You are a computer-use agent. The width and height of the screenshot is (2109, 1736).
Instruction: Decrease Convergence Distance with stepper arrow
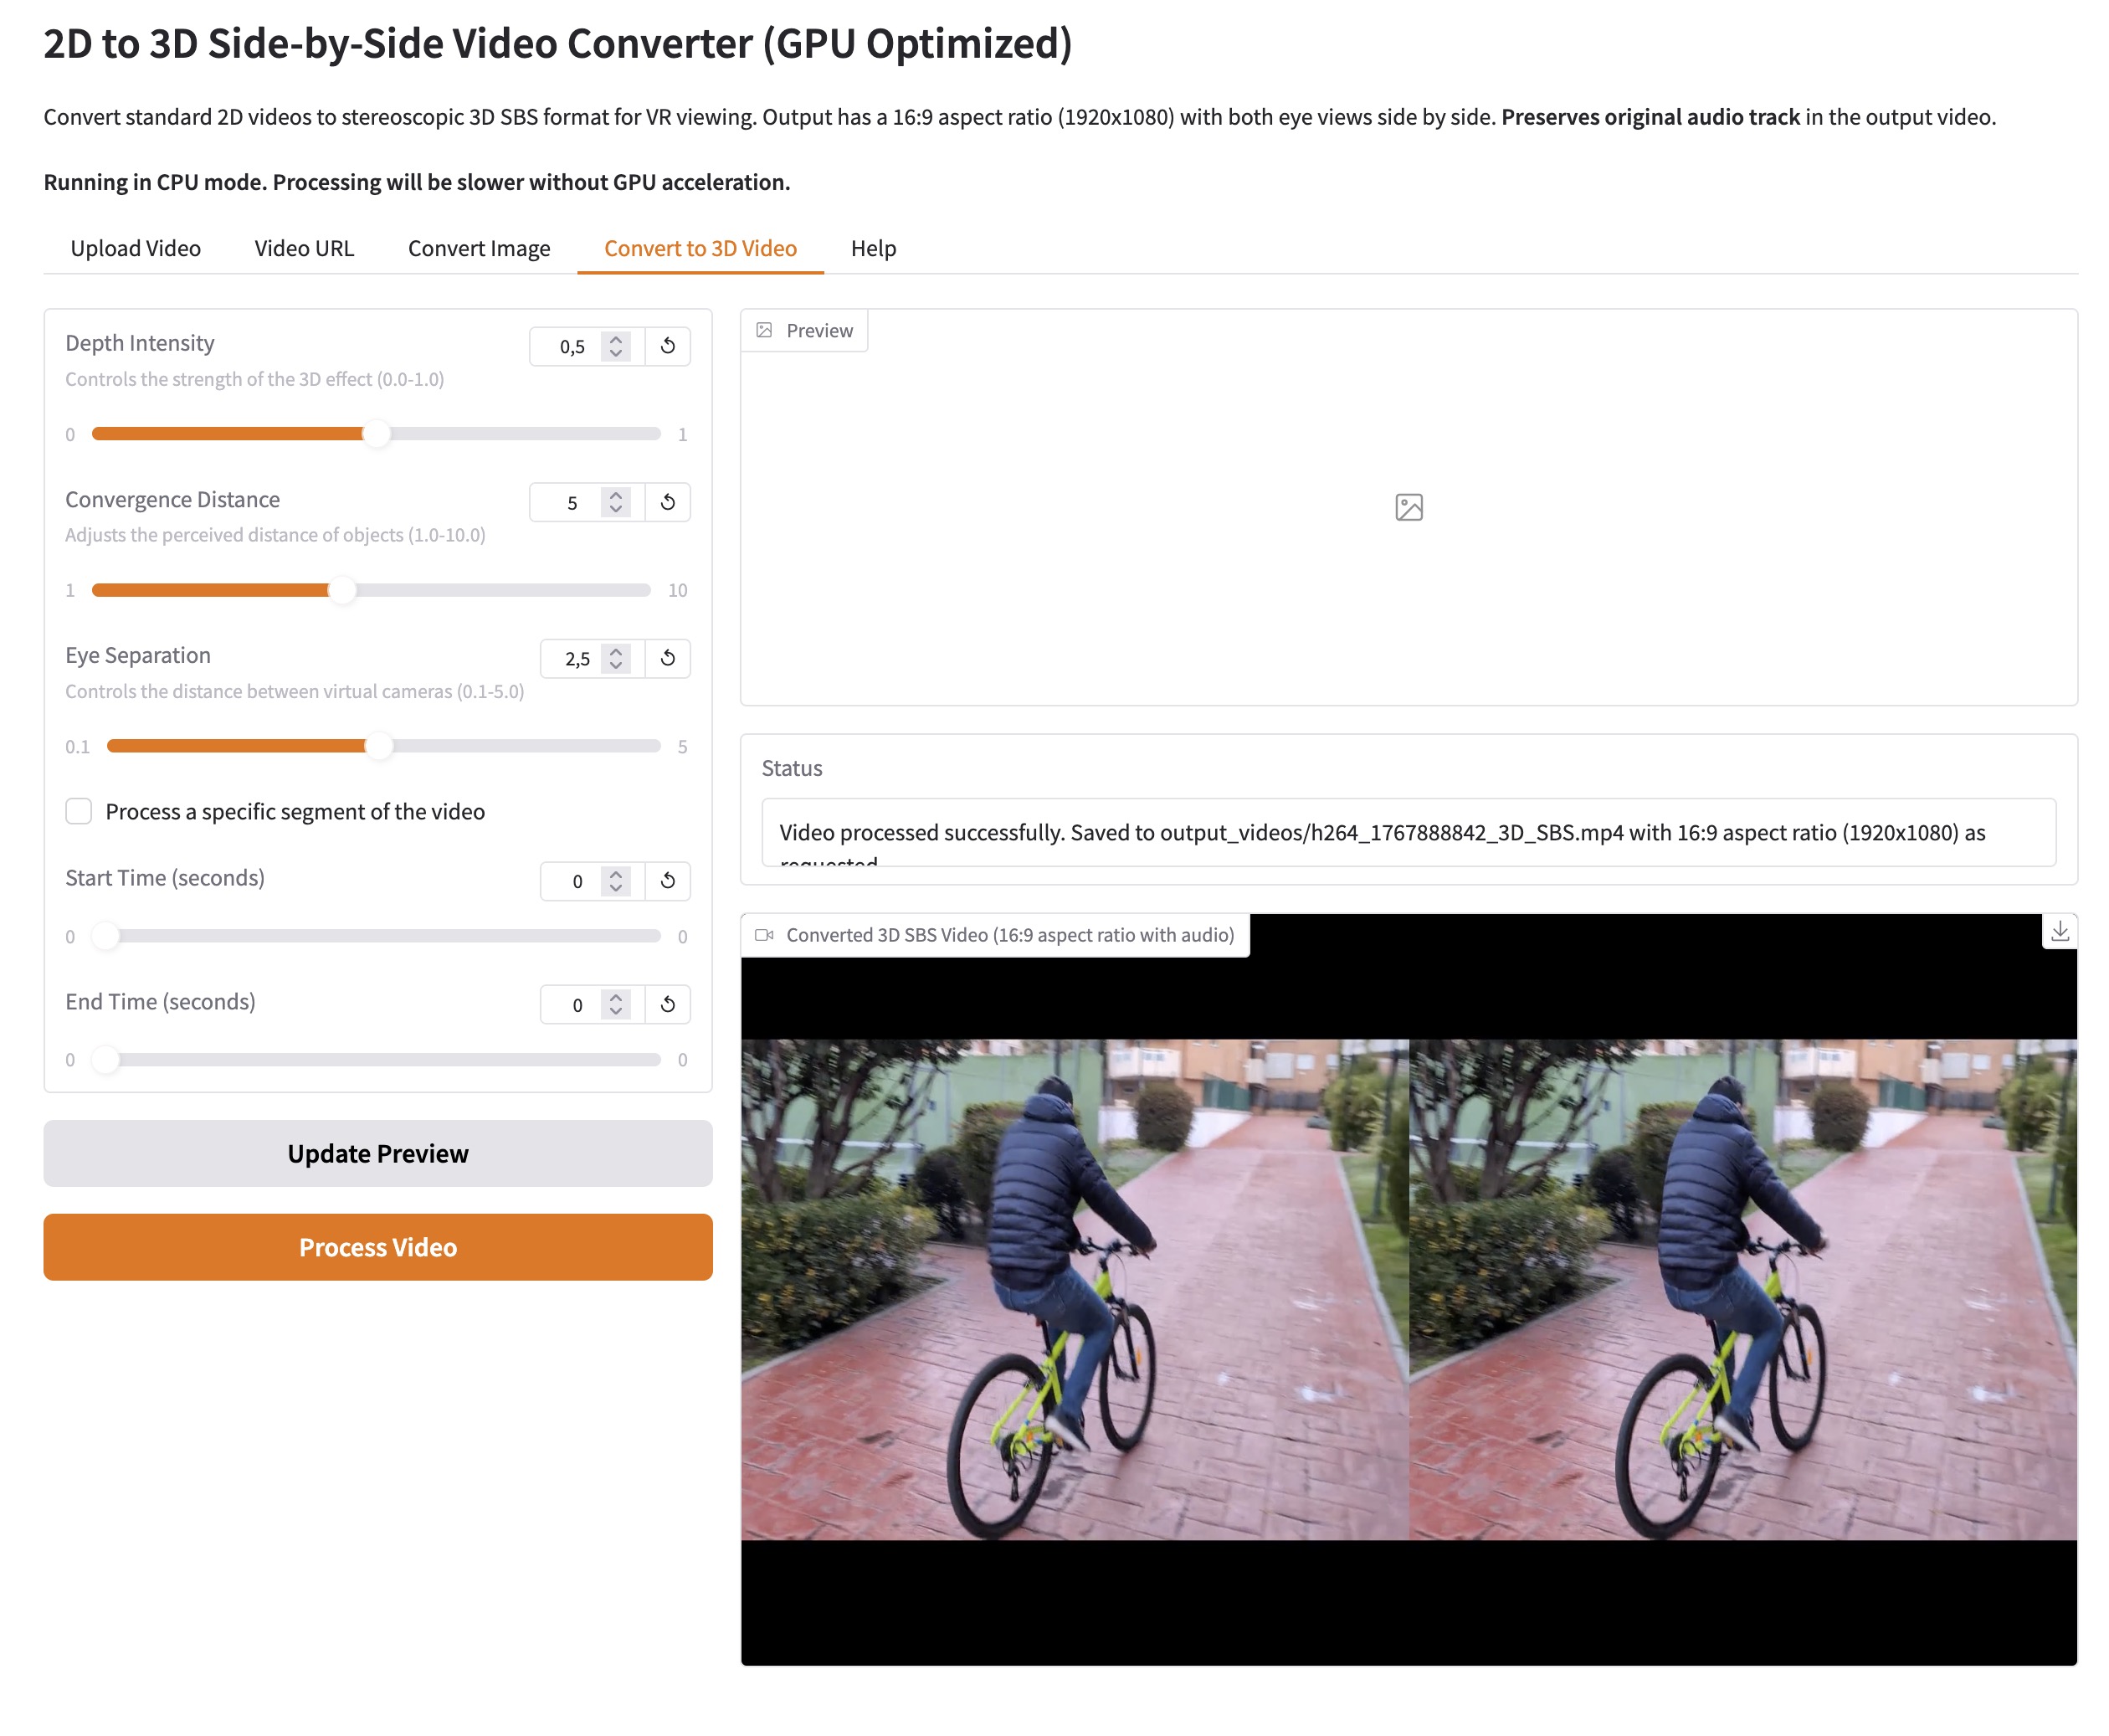616,509
